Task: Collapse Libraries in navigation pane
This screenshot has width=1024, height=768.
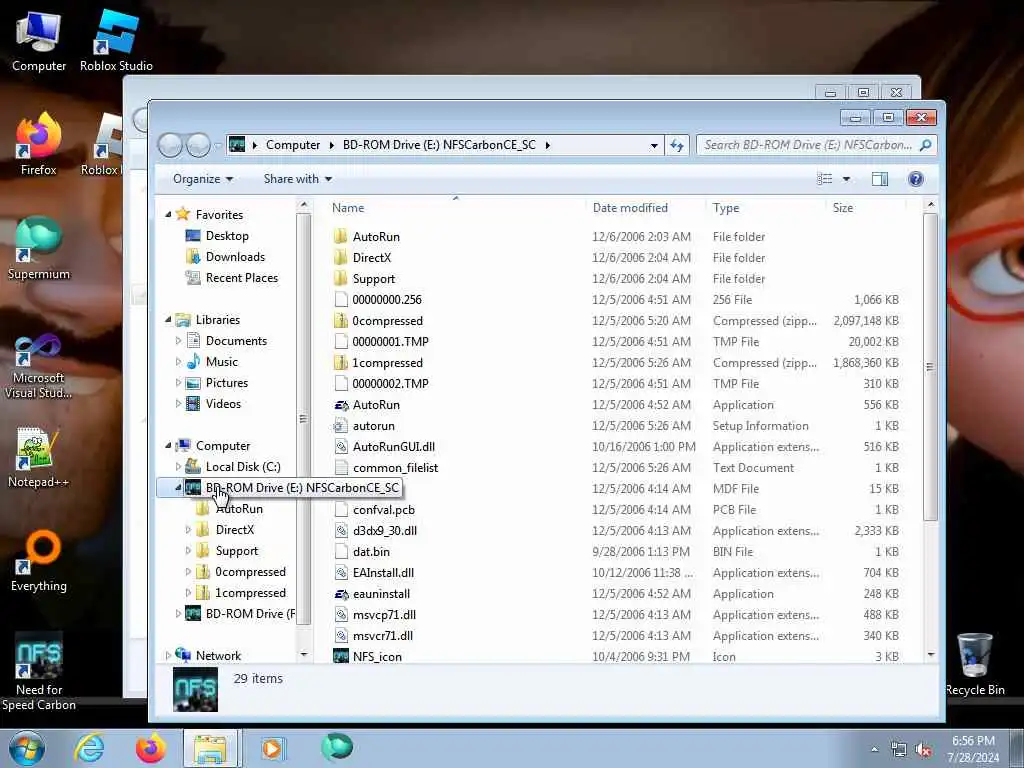Action: click(168, 319)
